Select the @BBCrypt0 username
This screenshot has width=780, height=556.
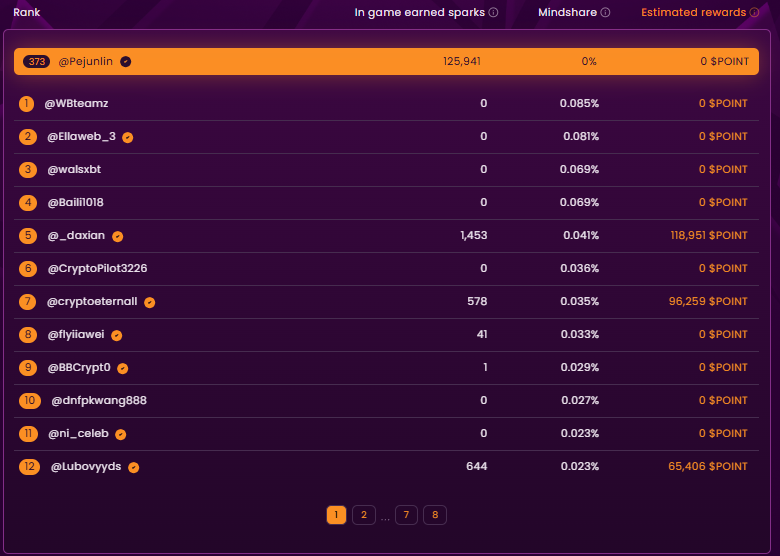tap(79, 368)
